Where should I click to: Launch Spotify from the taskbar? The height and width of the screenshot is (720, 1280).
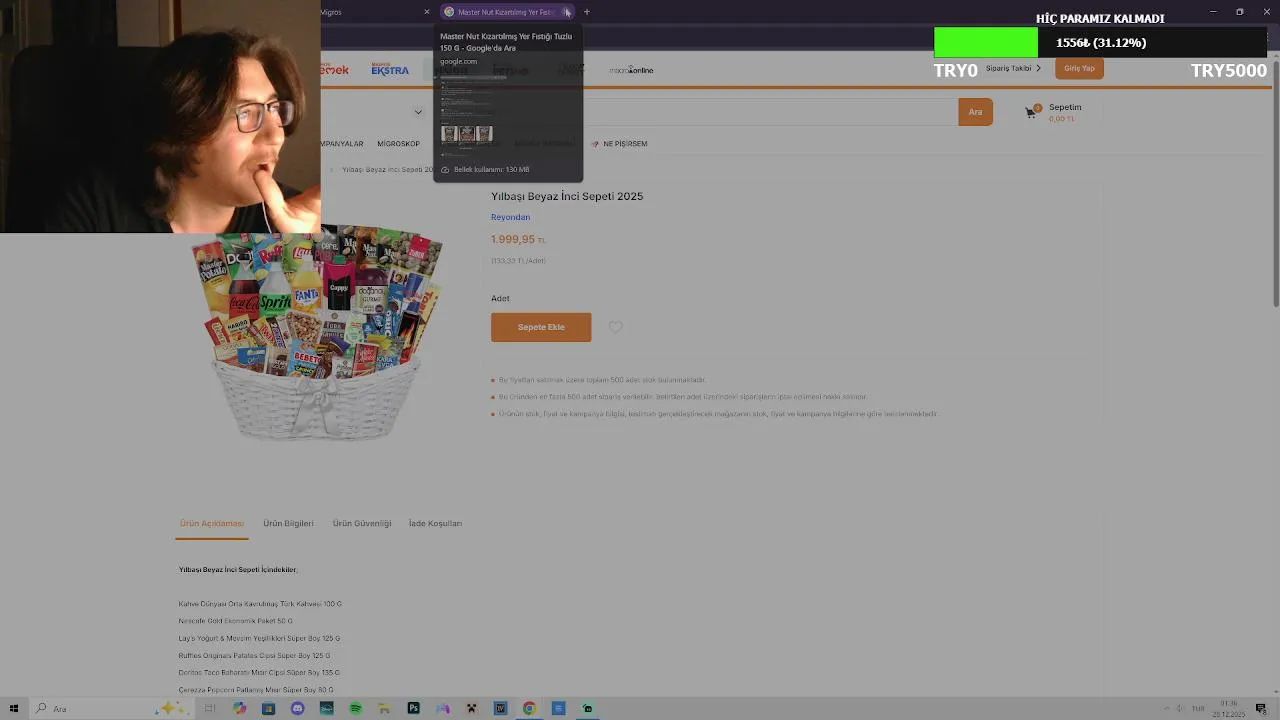pyautogui.click(x=355, y=708)
